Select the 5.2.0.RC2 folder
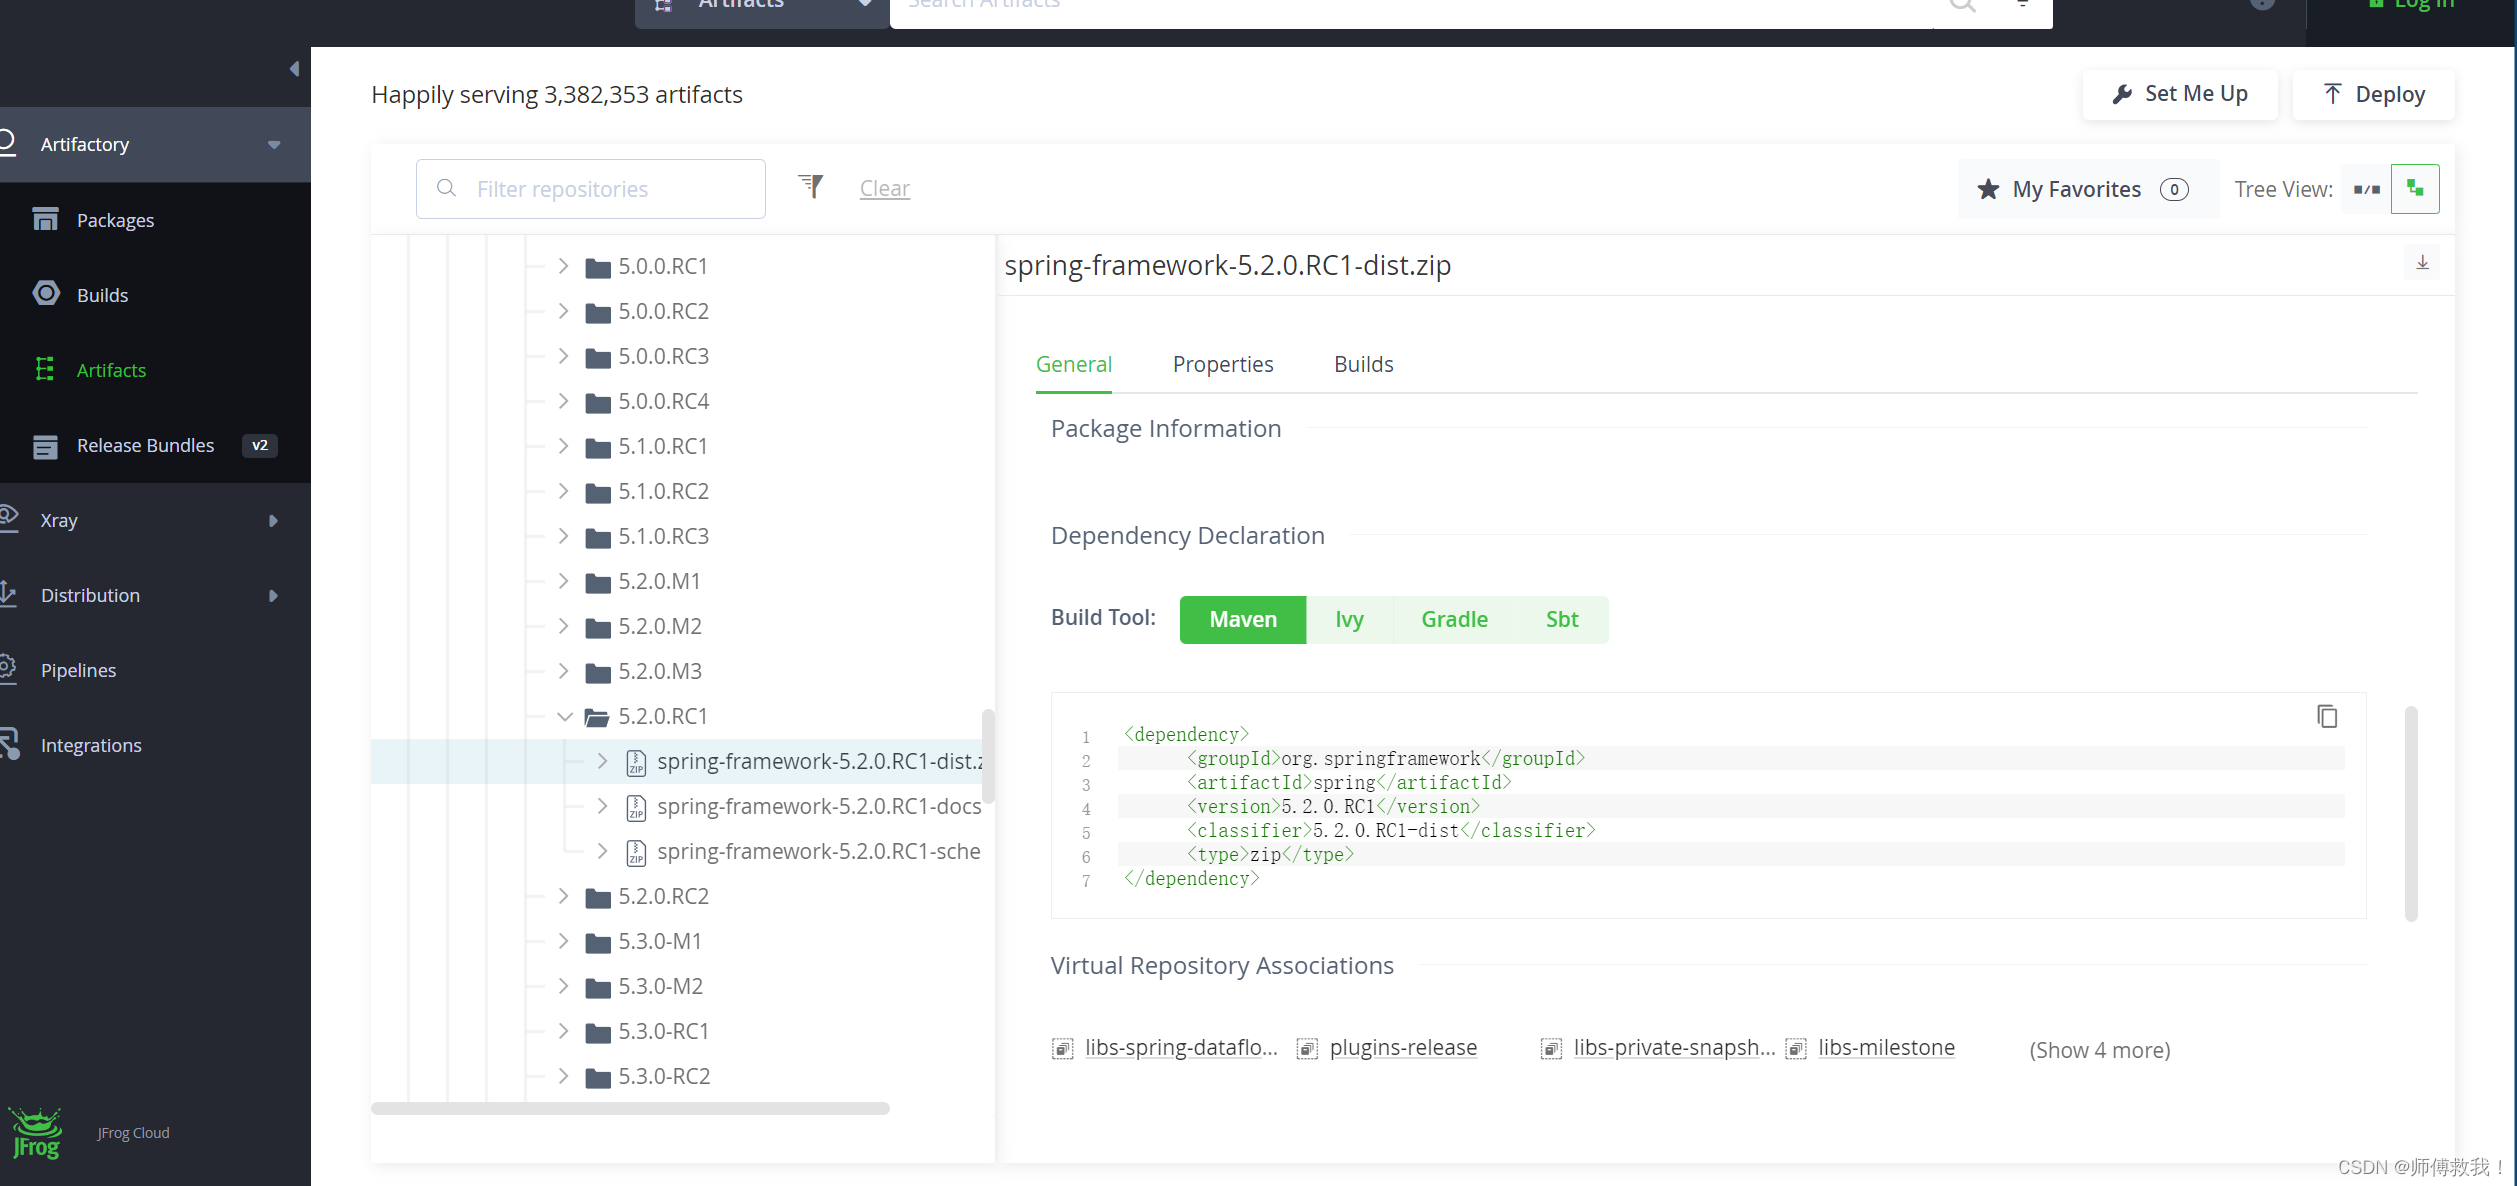Screen dimensions: 2517x1186 click(x=663, y=896)
